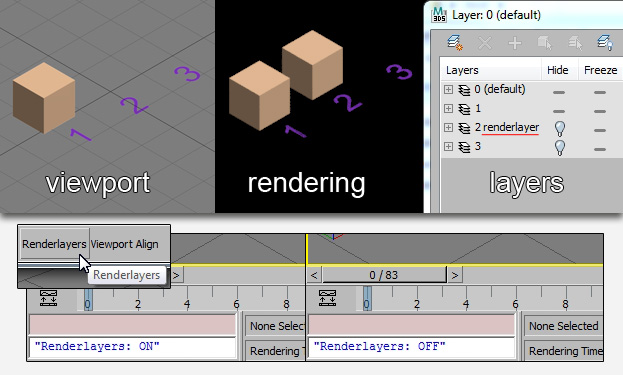Click the Highlight Selected Objects' Layers icon
This screenshot has width=623, height=375.
click(x=575, y=43)
